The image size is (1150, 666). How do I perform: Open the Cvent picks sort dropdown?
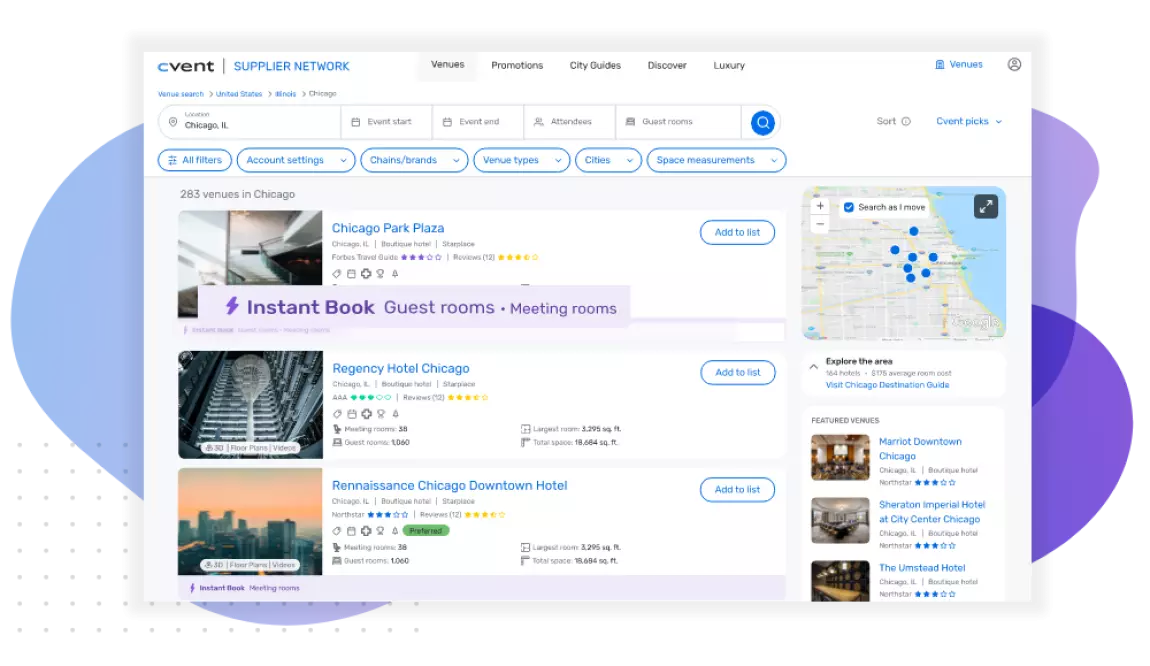point(969,122)
